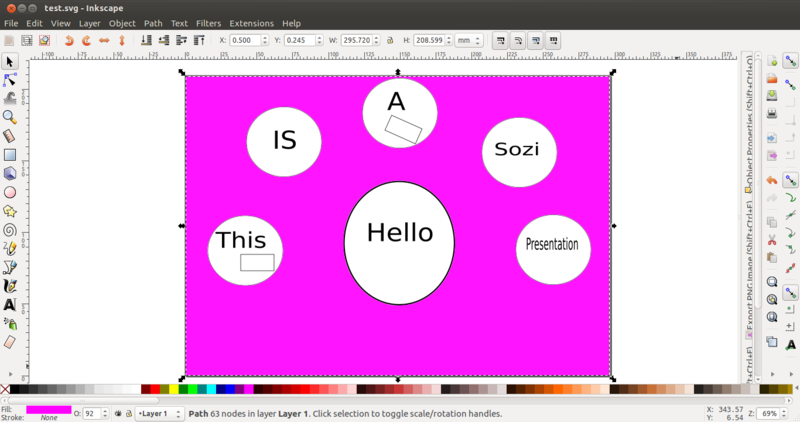Screen dimensions: 800x422
Task: Click the X coordinate input field
Action: 245,40
